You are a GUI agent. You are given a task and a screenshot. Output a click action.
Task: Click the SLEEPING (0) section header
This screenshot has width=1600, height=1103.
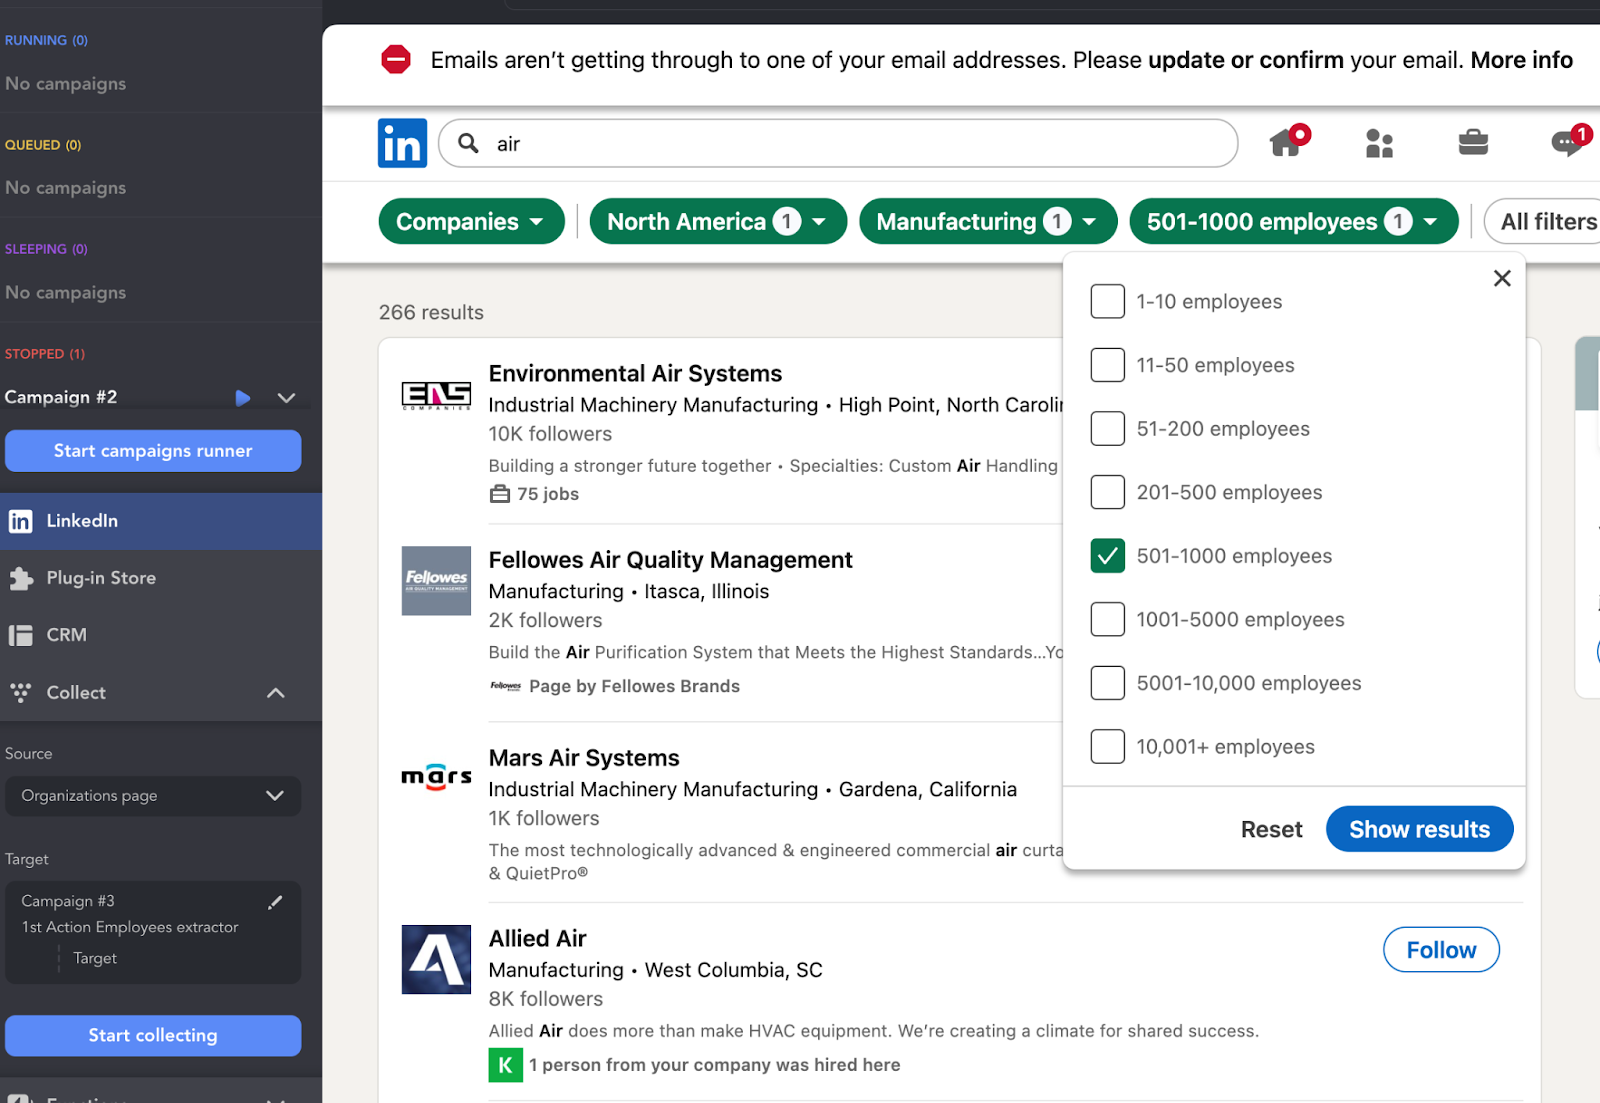pyautogui.click(x=46, y=249)
